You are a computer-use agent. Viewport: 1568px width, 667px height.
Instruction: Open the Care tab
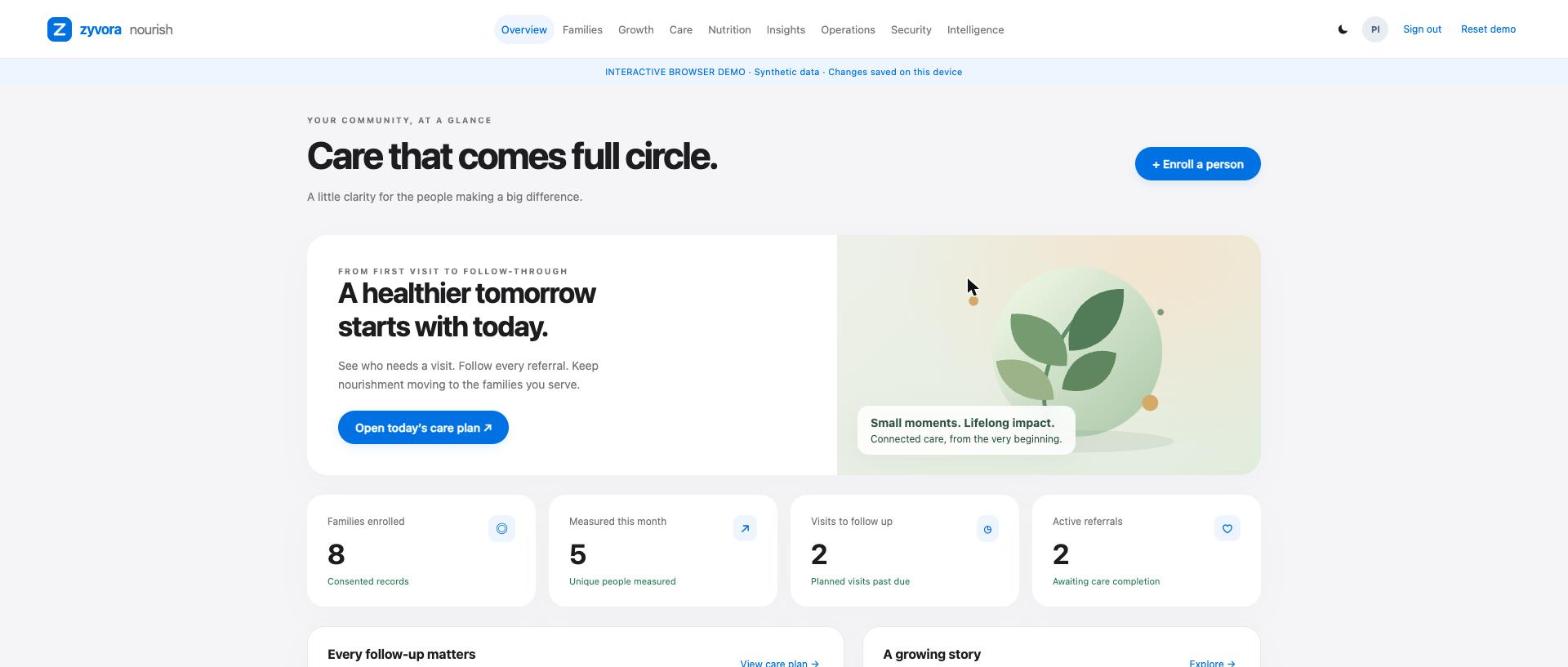click(x=681, y=29)
